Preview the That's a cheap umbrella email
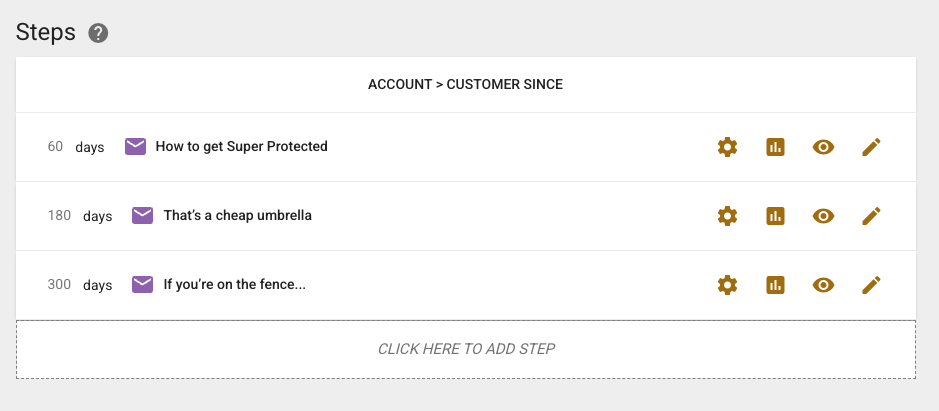Viewport: 939px width, 411px height. [x=823, y=216]
